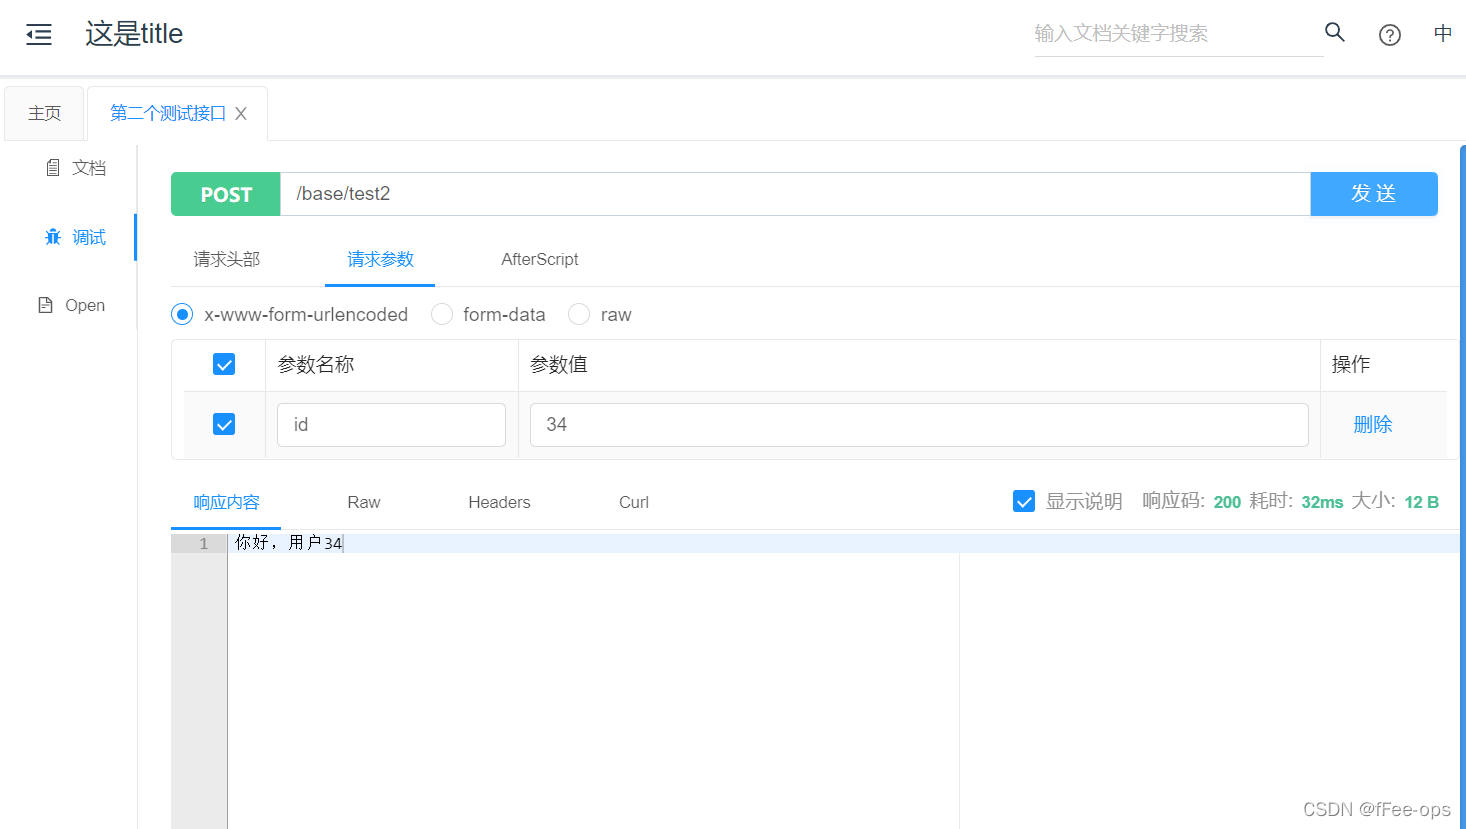1466x829 pixels.
Task: Focus the document keyword search box
Action: (1179, 34)
